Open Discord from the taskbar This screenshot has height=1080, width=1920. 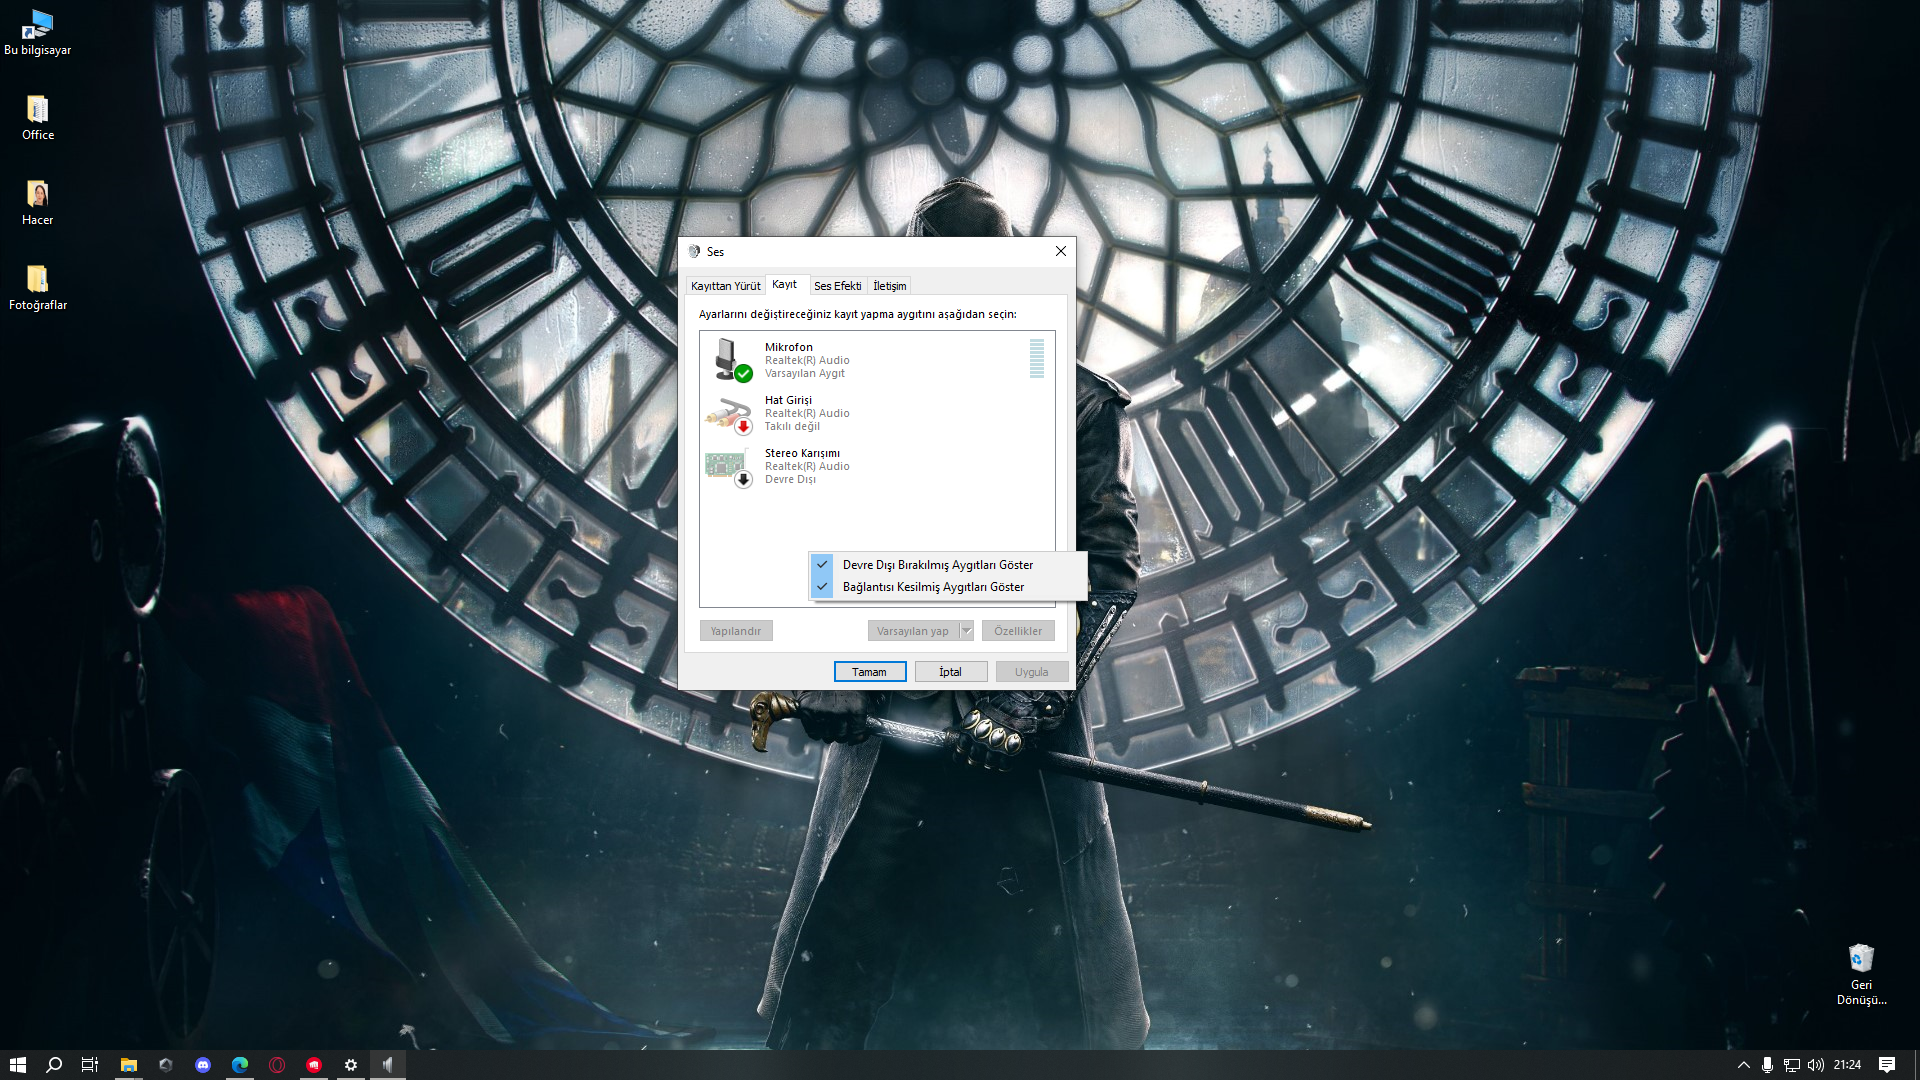pos(203,1065)
